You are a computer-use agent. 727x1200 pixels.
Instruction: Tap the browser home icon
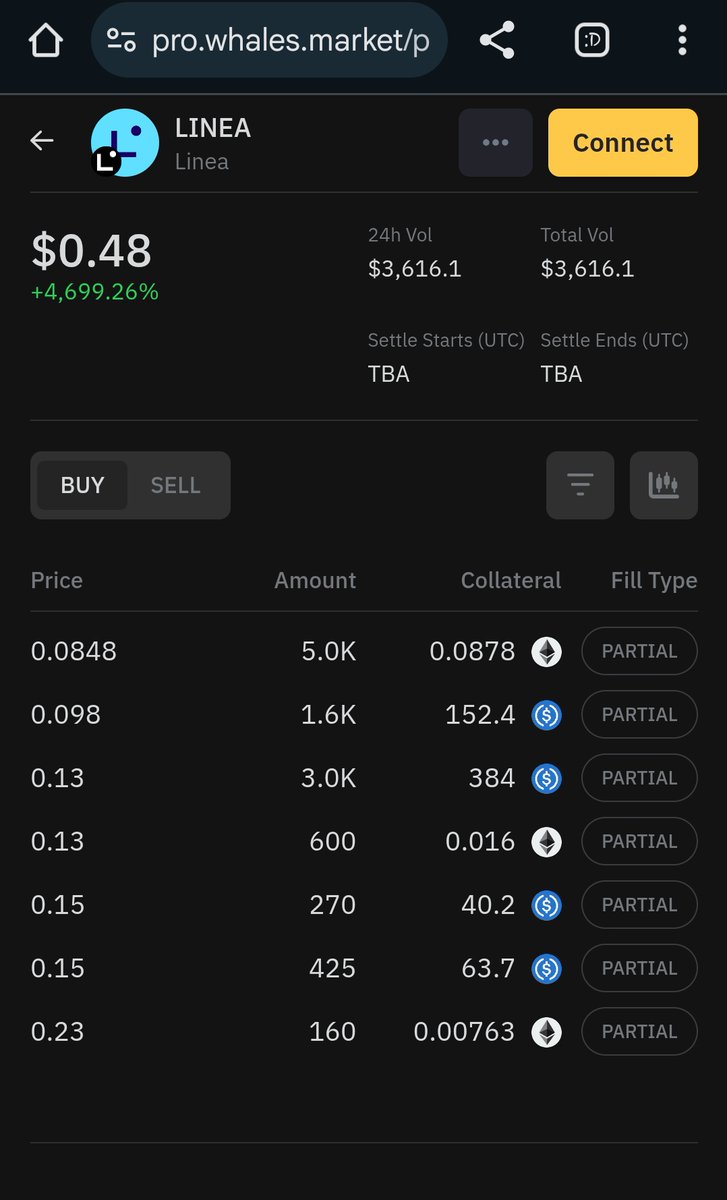pos(45,41)
